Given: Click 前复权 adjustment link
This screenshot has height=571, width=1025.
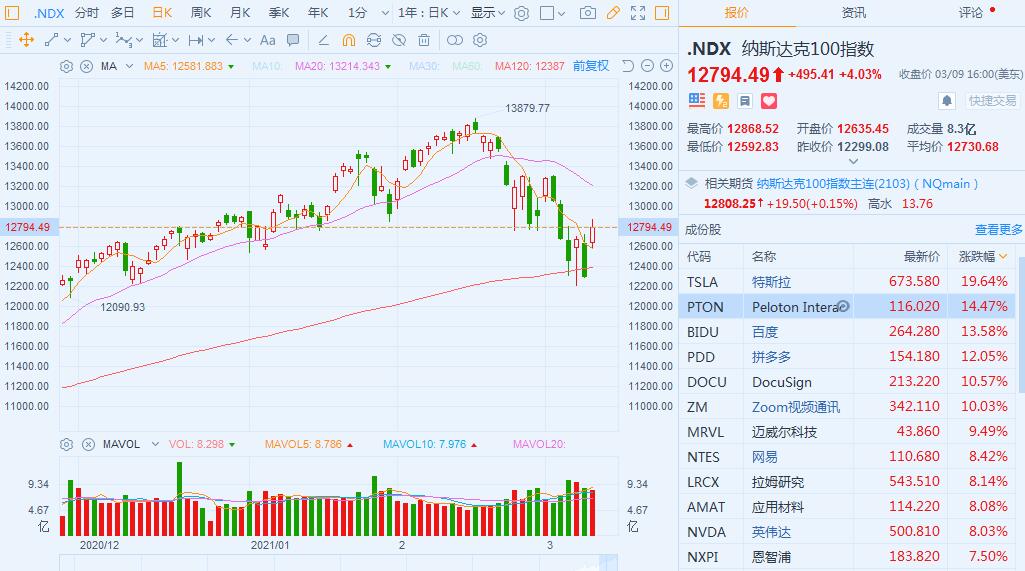Looking at the screenshot, I should (x=591, y=66).
